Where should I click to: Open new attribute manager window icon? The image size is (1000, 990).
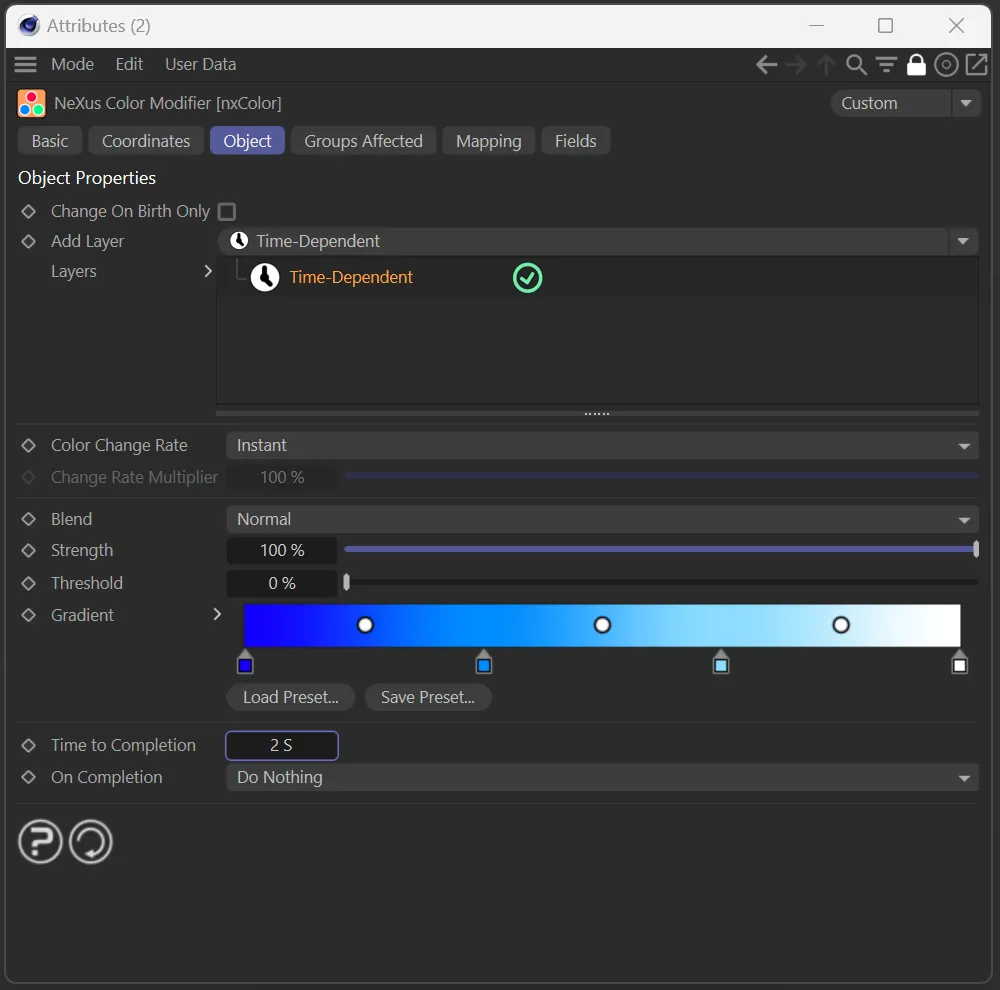click(975, 65)
